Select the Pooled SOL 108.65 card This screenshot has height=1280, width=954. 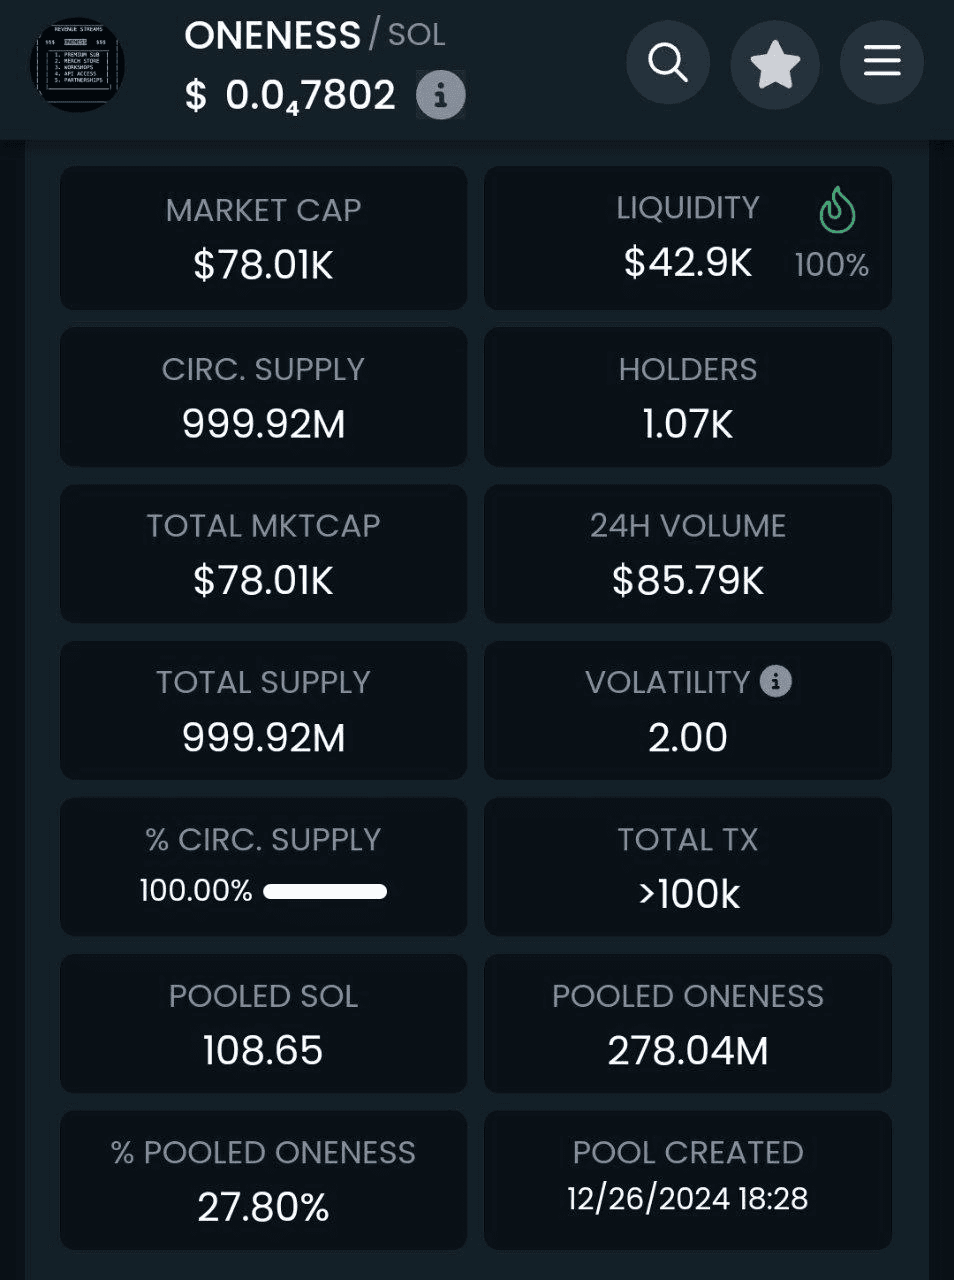(263, 1023)
